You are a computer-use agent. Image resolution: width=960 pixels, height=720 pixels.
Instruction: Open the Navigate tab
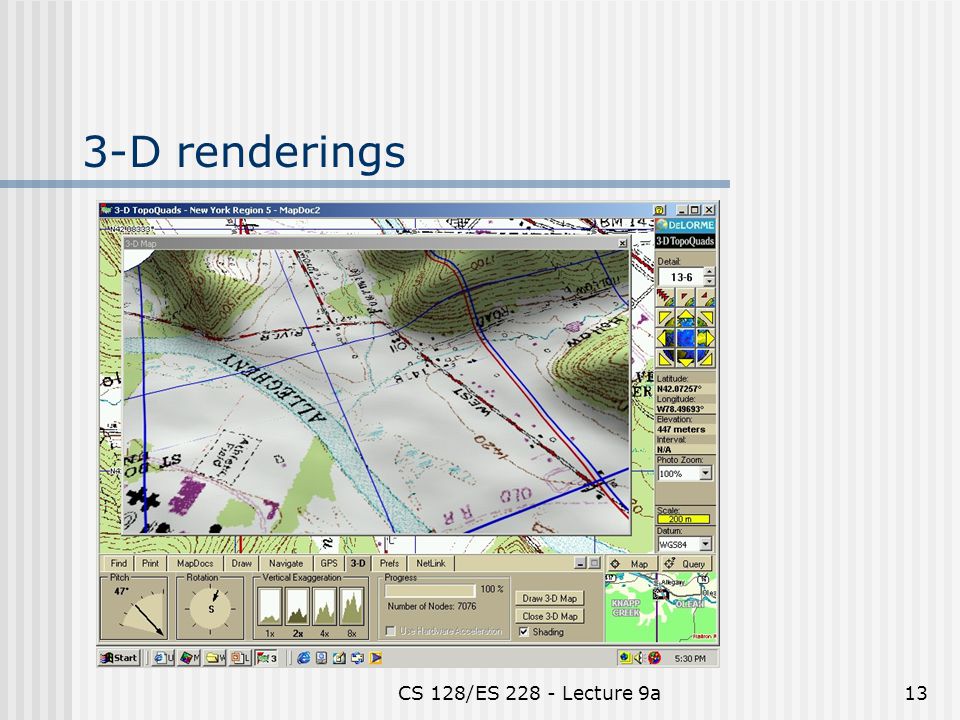click(x=286, y=563)
